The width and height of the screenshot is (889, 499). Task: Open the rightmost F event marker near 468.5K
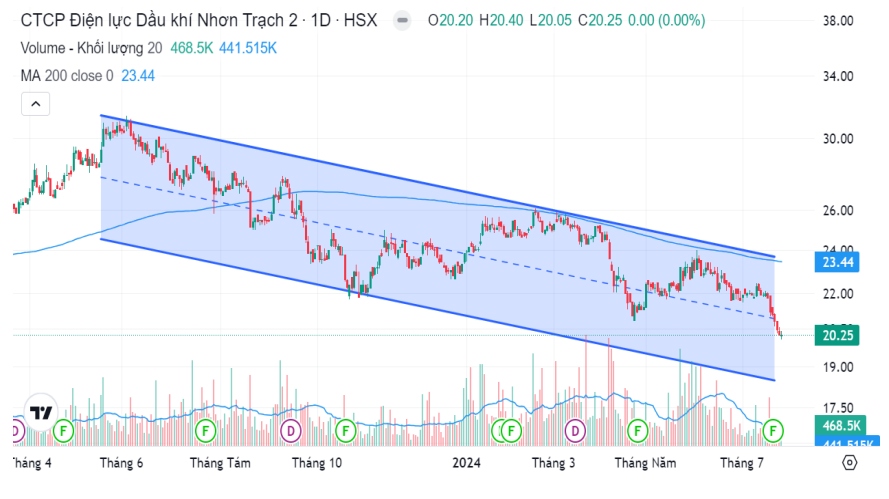point(772,431)
